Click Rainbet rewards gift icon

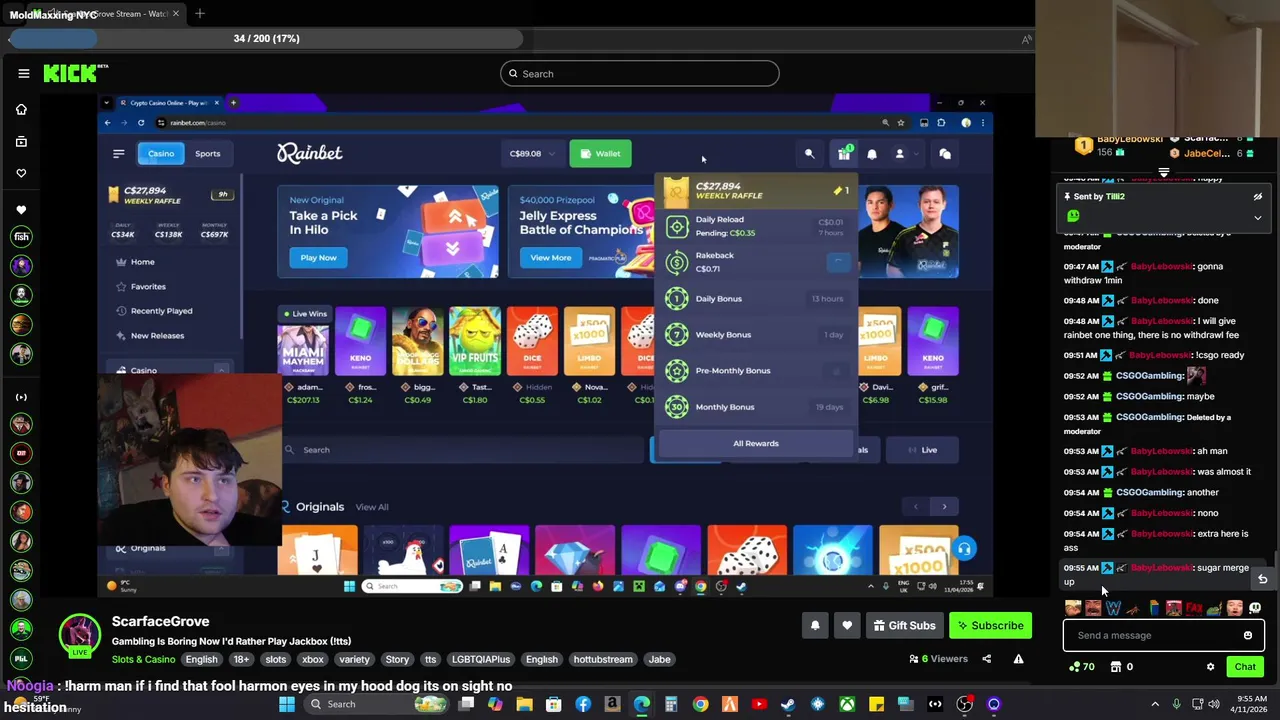pos(844,154)
